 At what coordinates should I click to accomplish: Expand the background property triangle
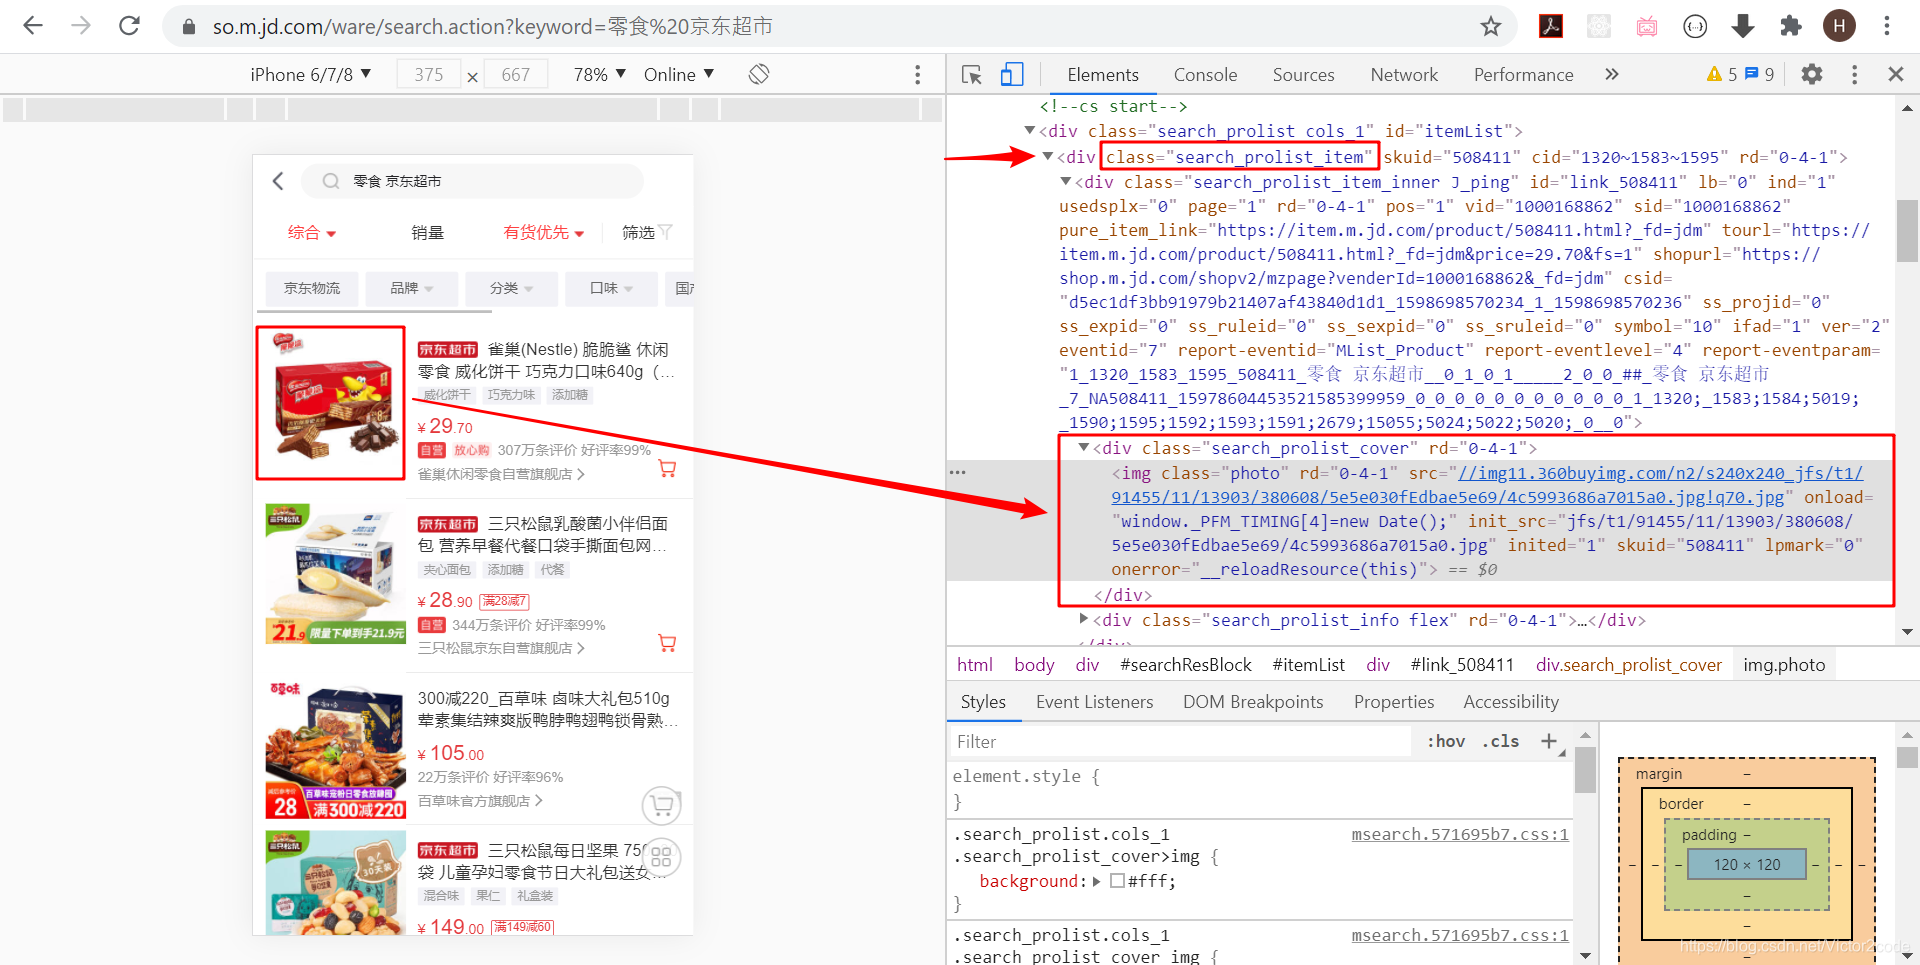point(1097,881)
